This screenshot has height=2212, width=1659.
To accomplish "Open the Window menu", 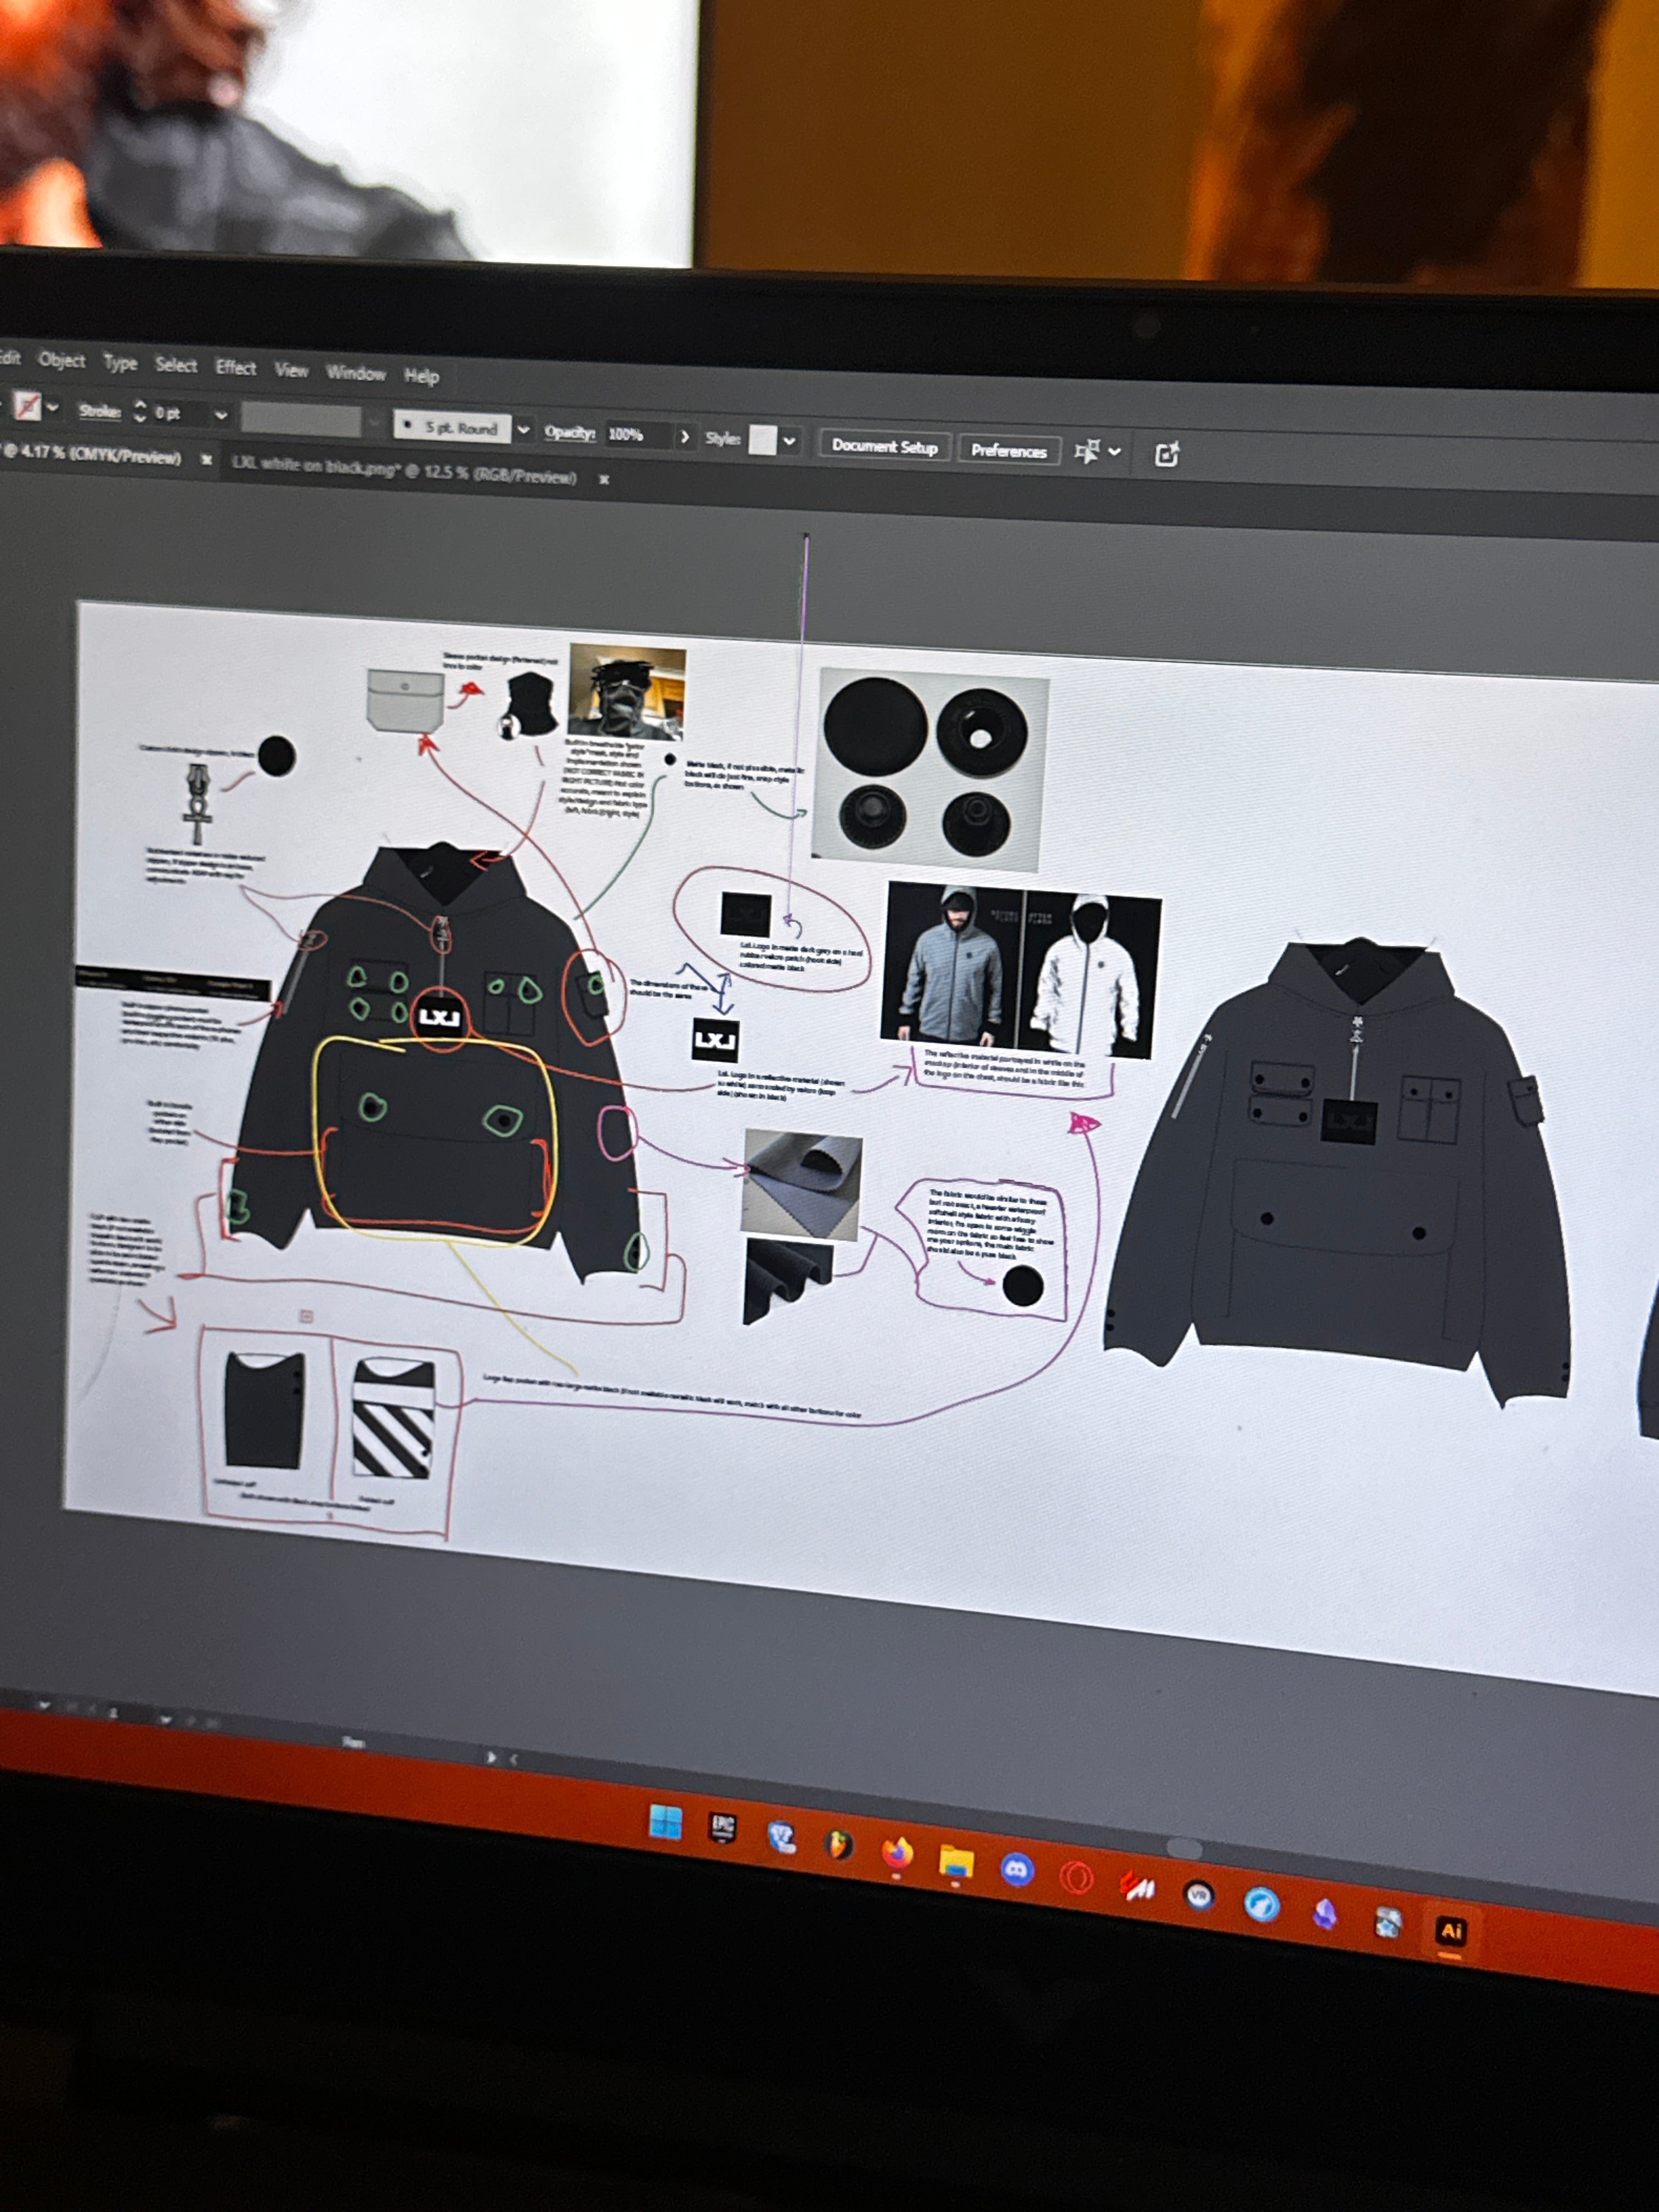I will [355, 373].
